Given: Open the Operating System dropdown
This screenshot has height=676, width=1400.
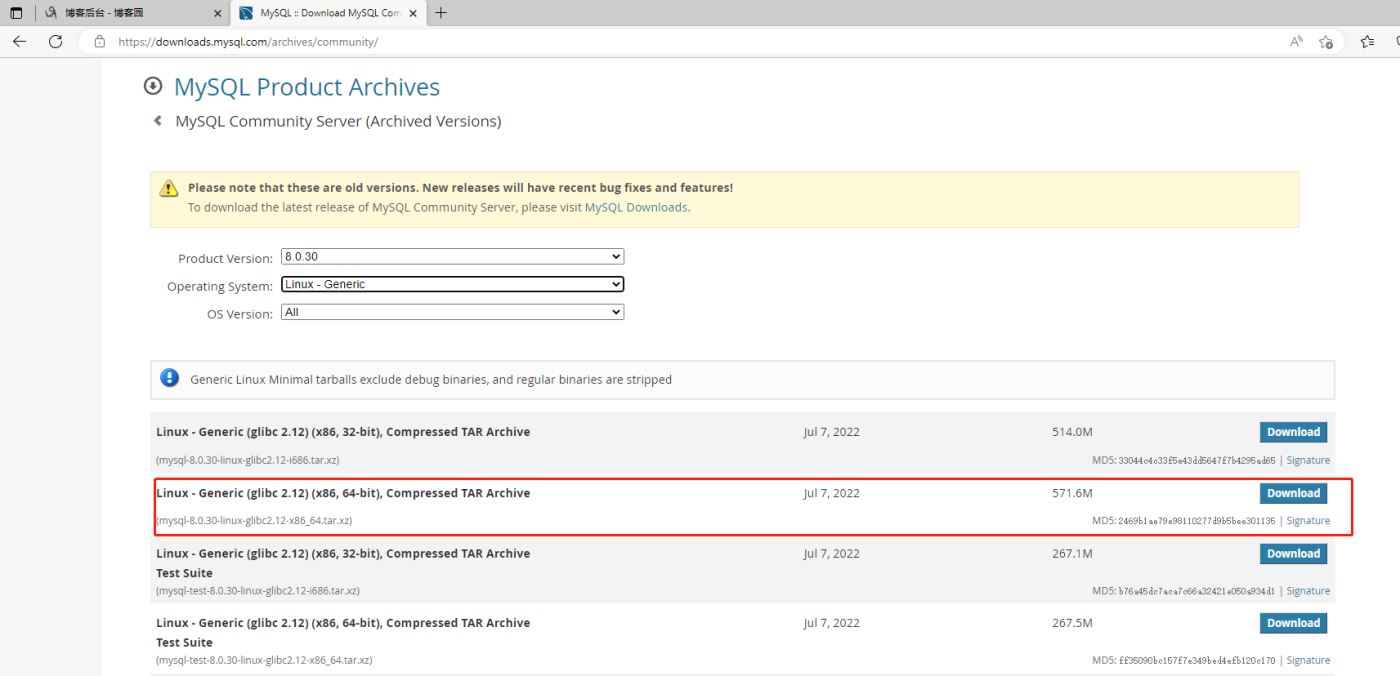Looking at the screenshot, I should (453, 285).
